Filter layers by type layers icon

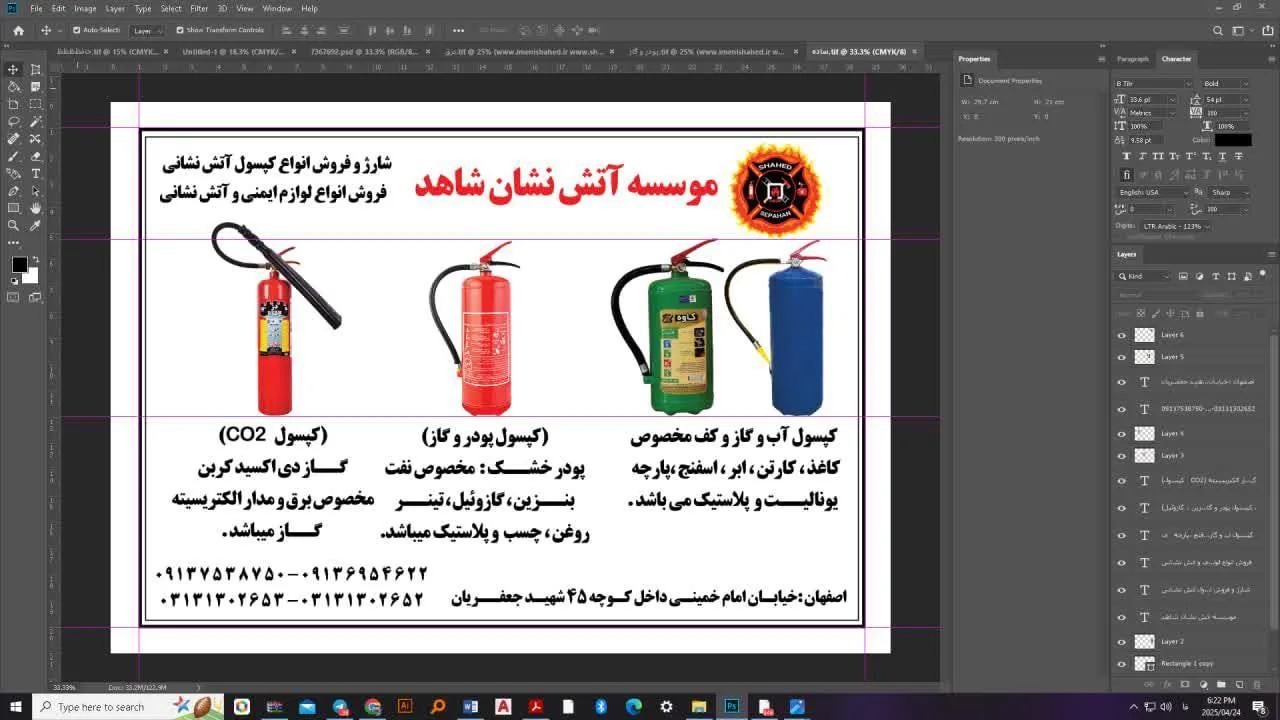tap(1216, 276)
